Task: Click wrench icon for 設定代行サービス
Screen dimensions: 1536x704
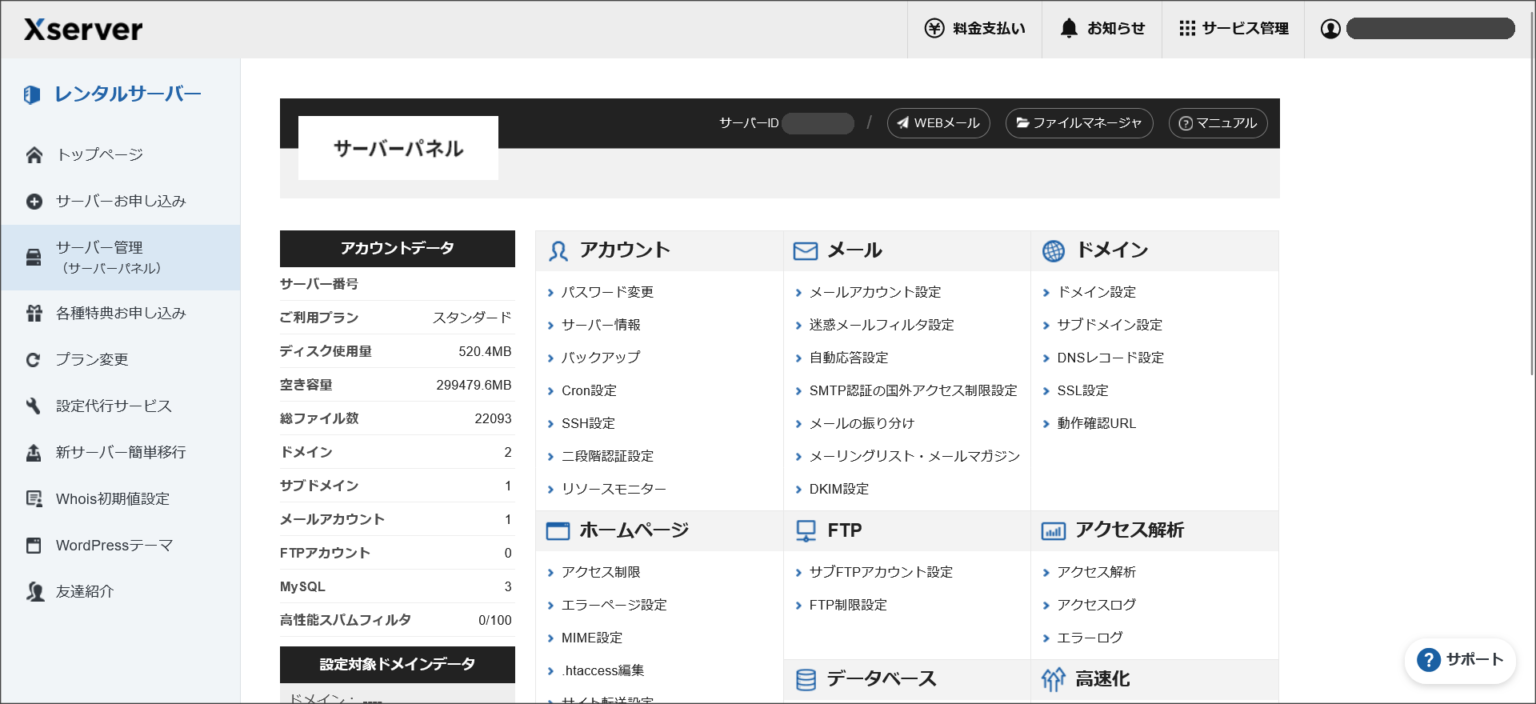Action: point(34,406)
